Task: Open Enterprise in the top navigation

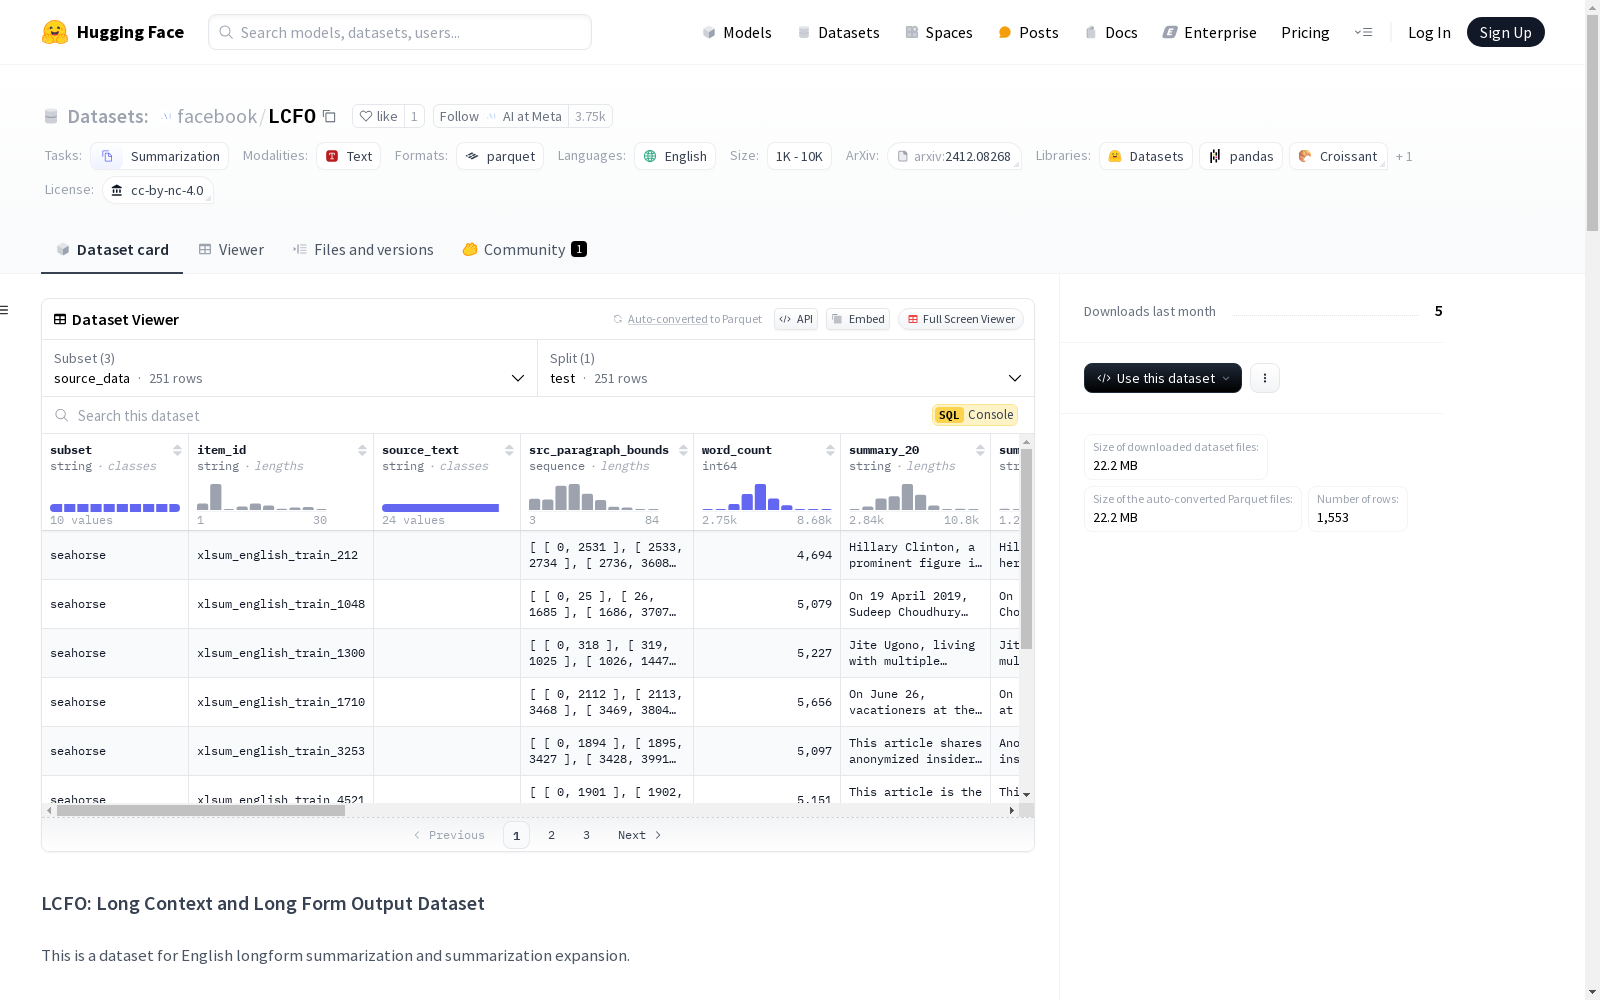Action: (x=1209, y=32)
